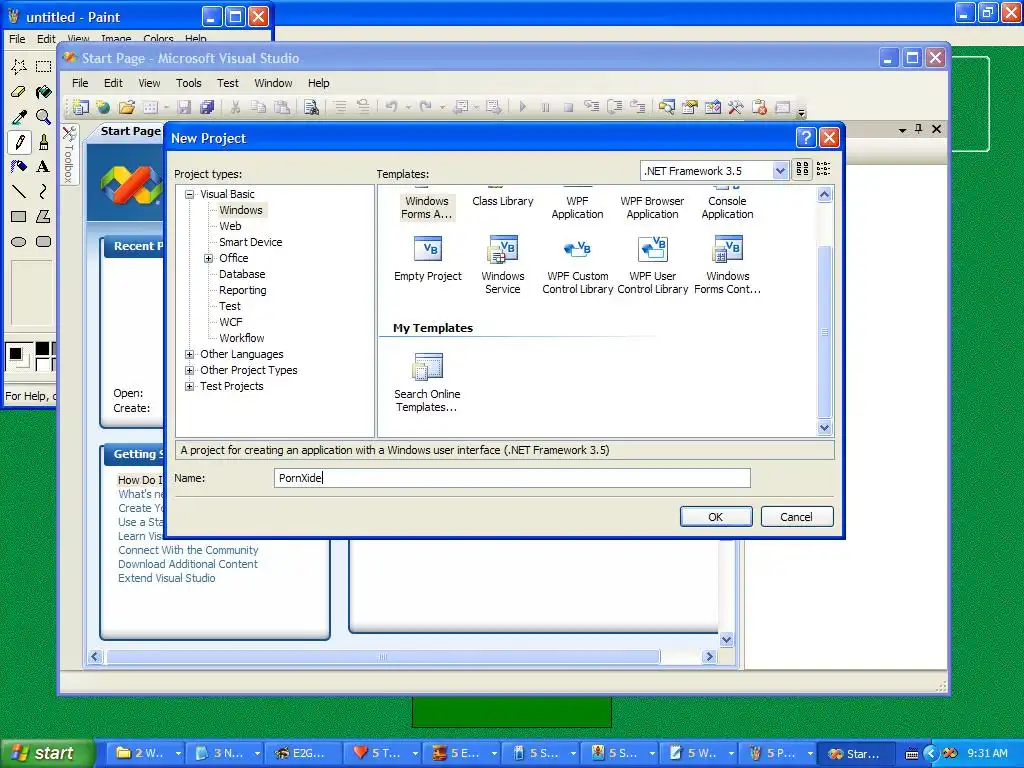Choose the Windows Service template

coord(503,265)
